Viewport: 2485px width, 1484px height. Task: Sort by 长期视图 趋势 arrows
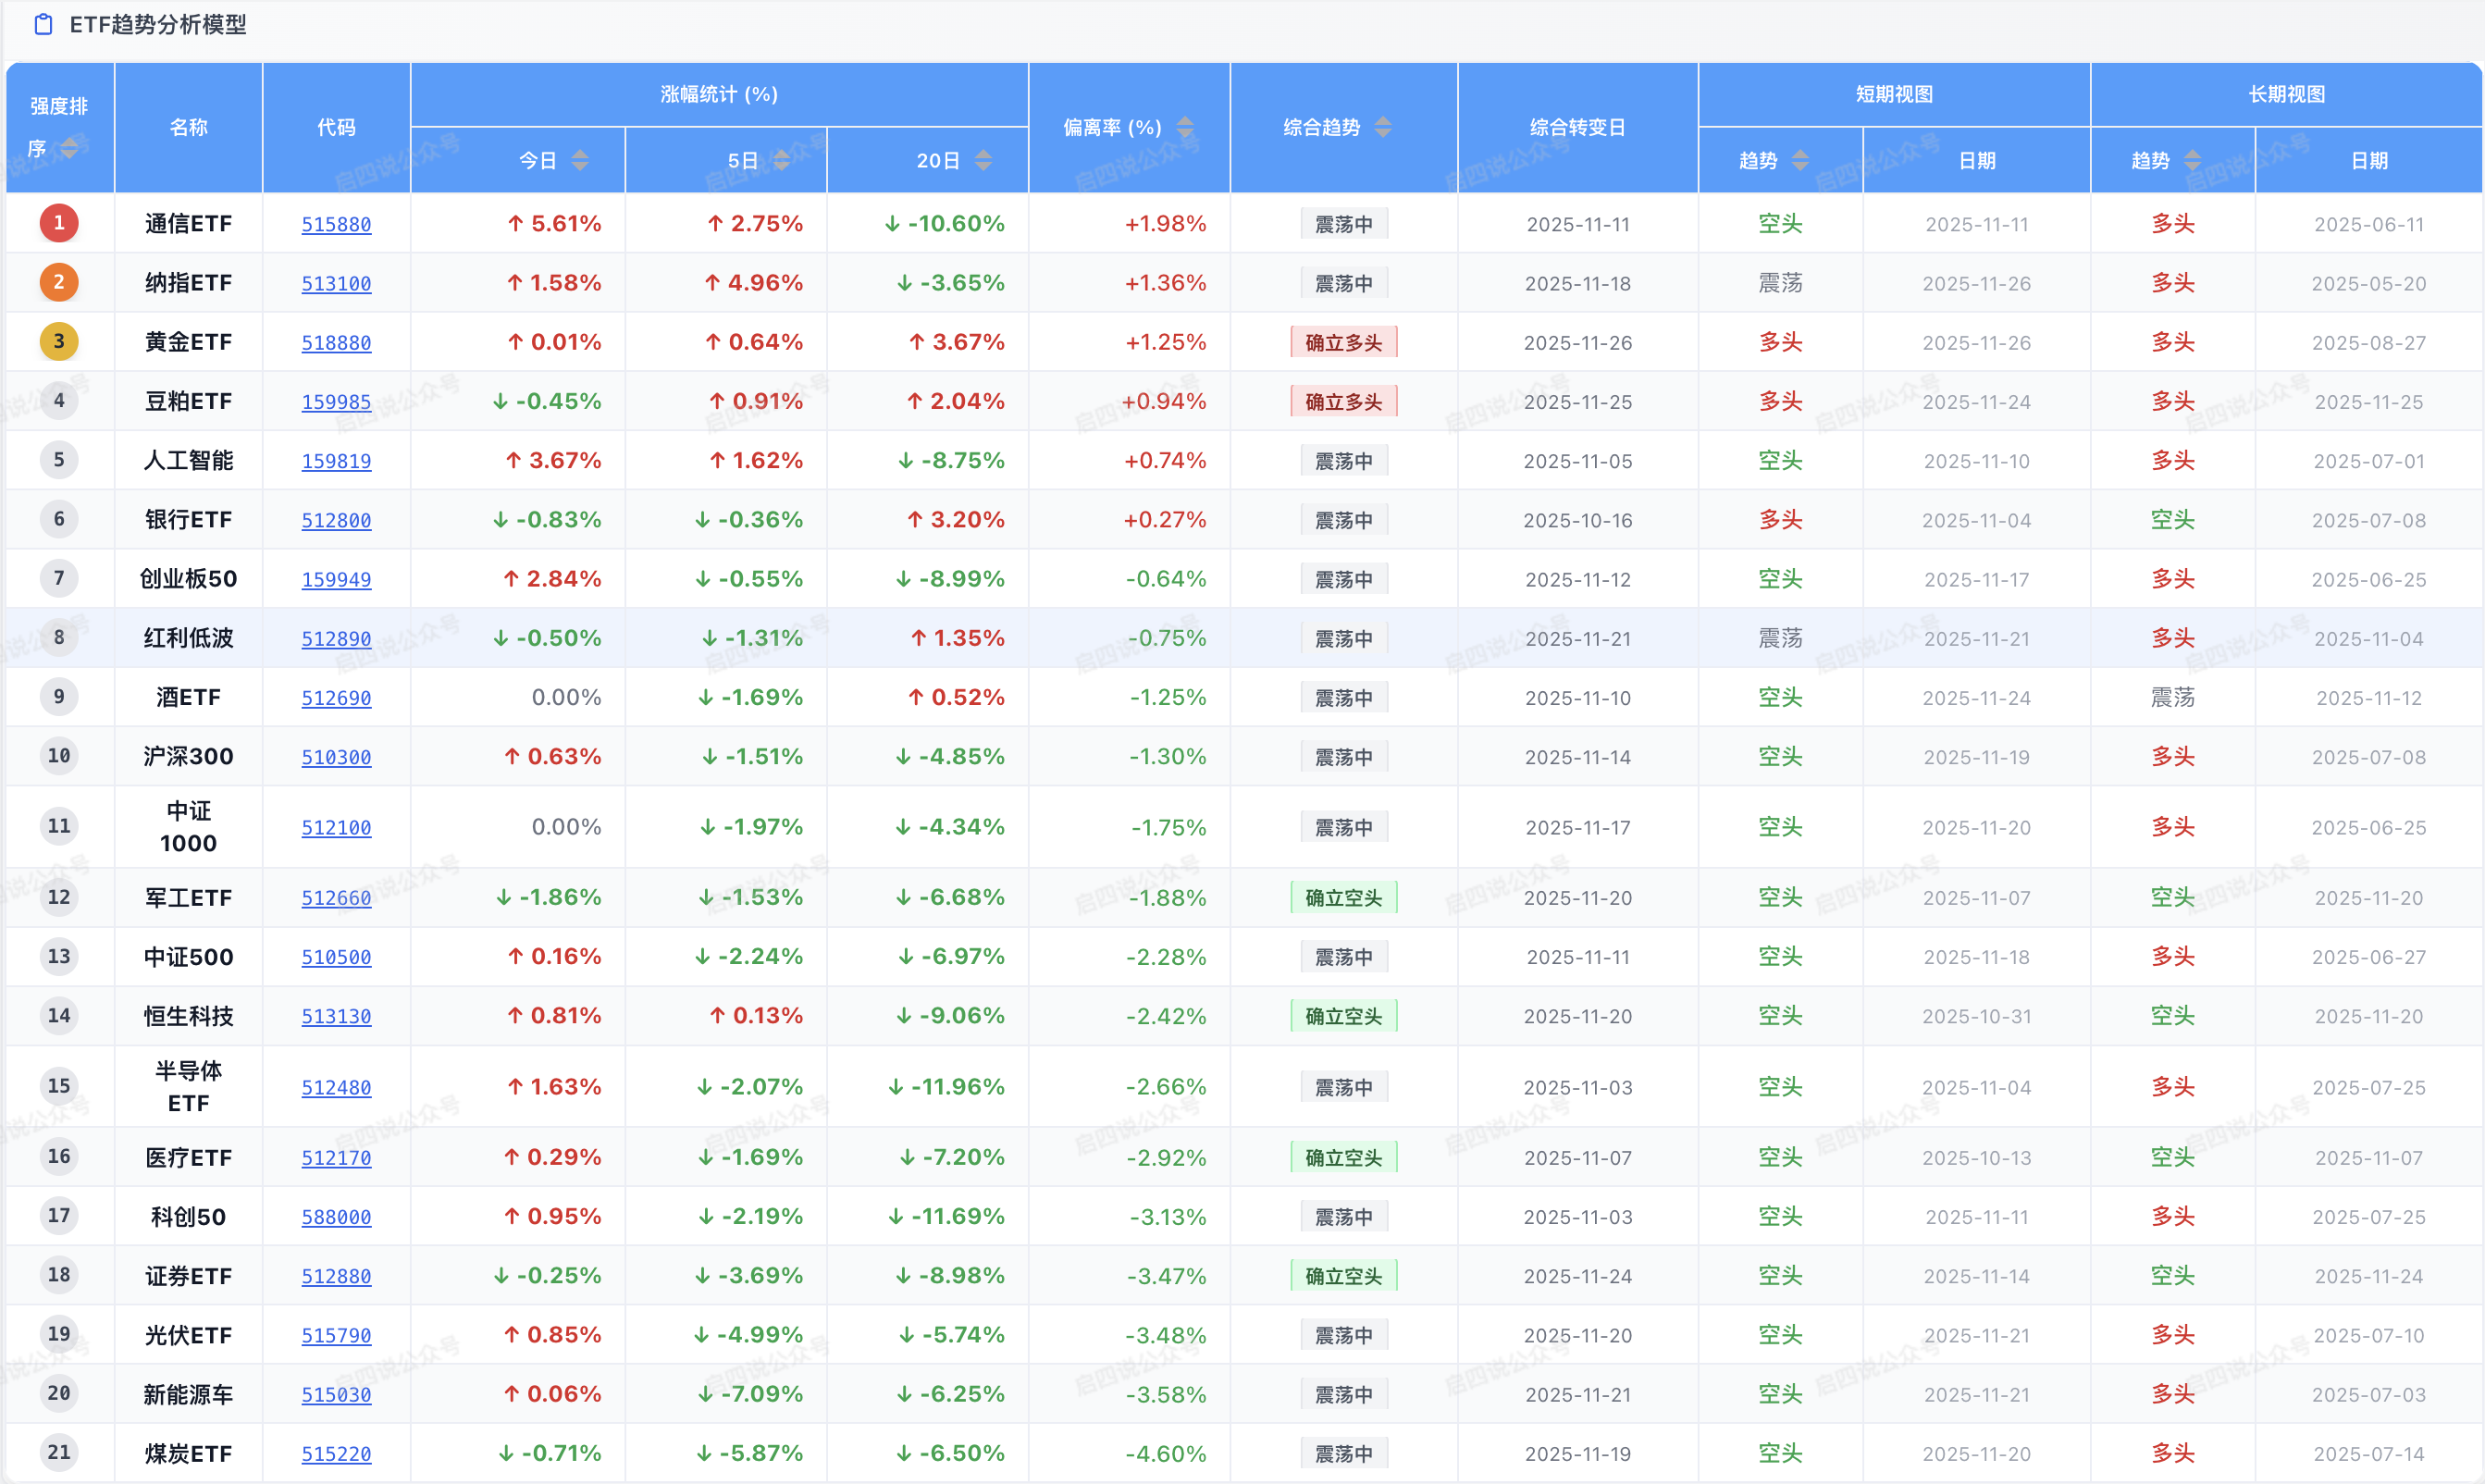[x=2192, y=160]
